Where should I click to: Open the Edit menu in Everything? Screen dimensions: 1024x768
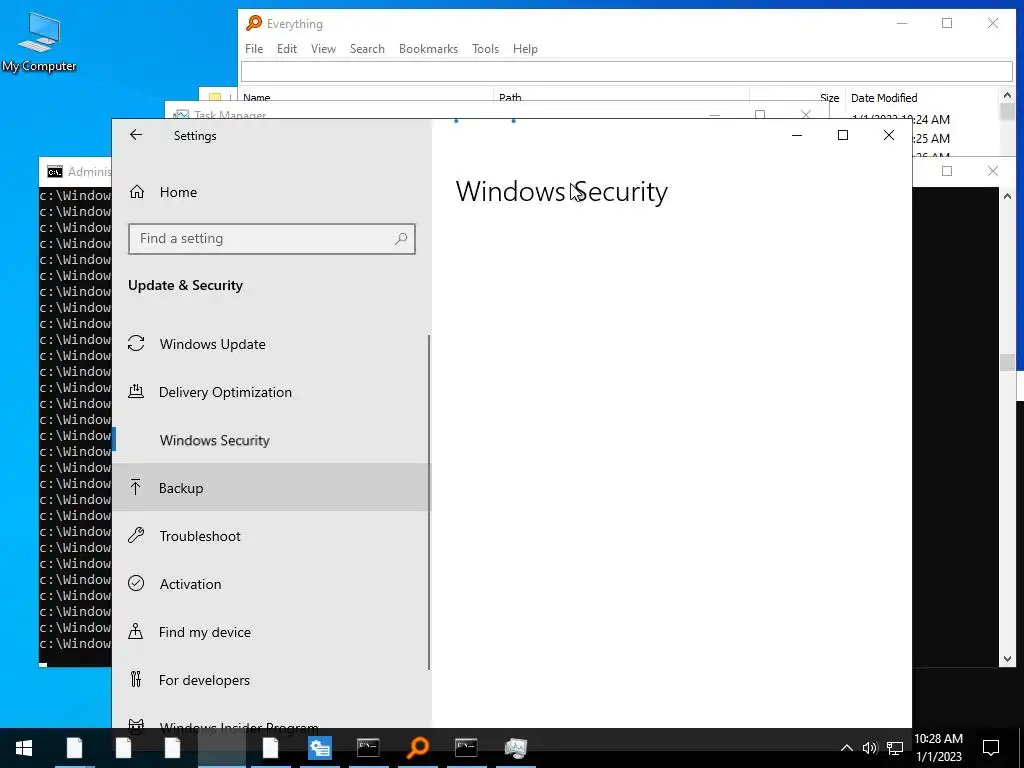click(x=287, y=49)
